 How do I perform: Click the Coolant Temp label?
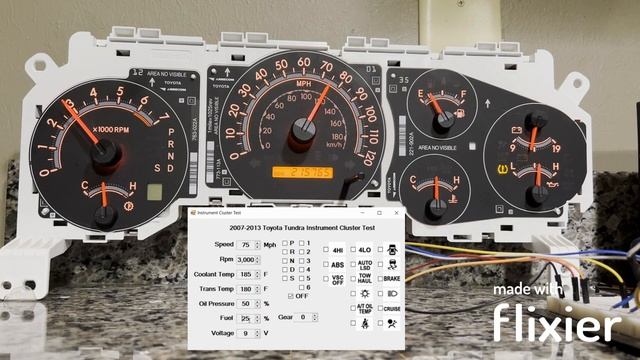click(214, 274)
